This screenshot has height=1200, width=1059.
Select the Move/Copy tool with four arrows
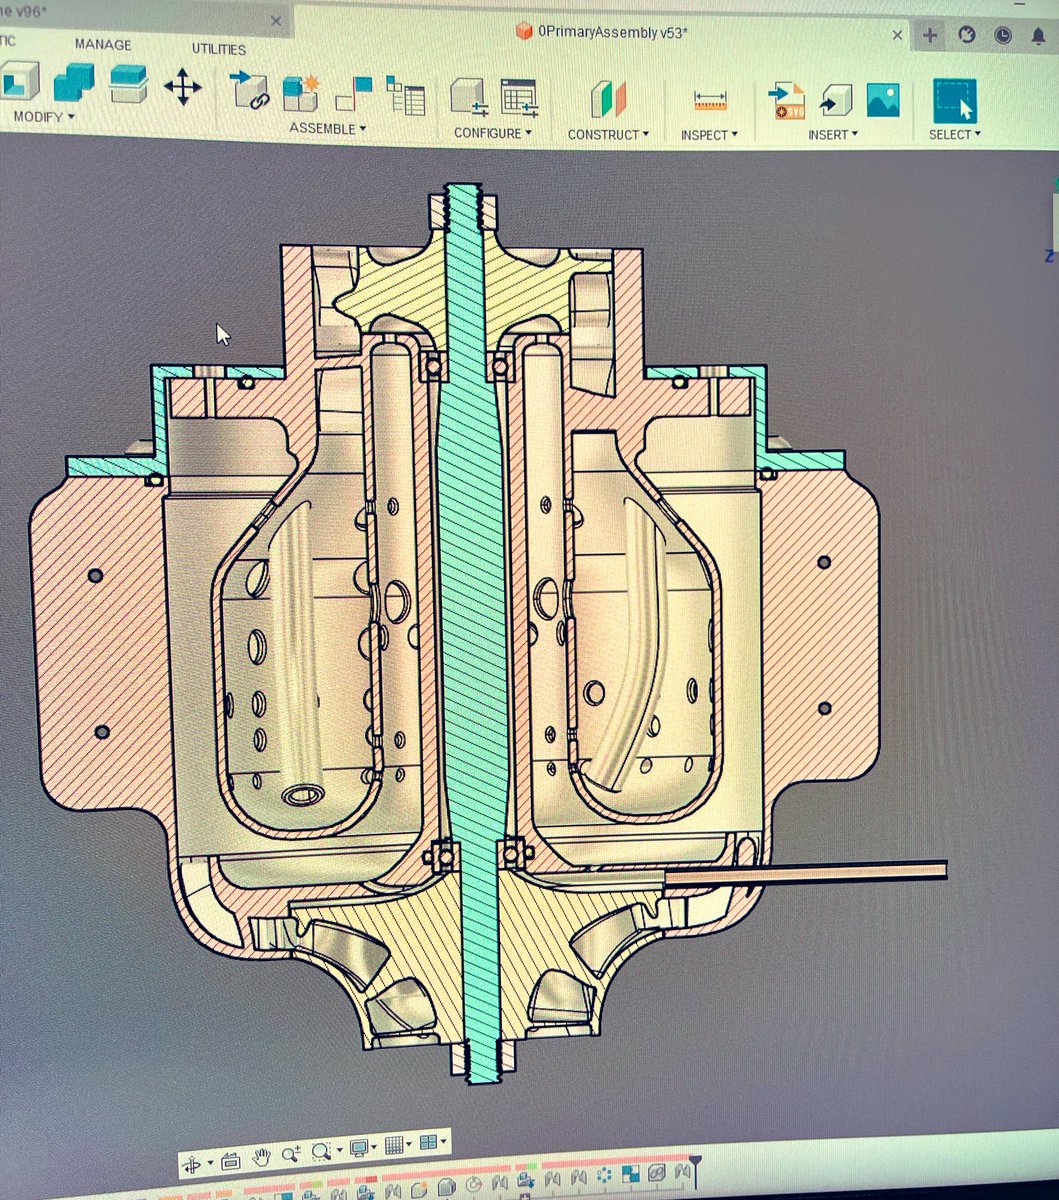pos(182,87)
